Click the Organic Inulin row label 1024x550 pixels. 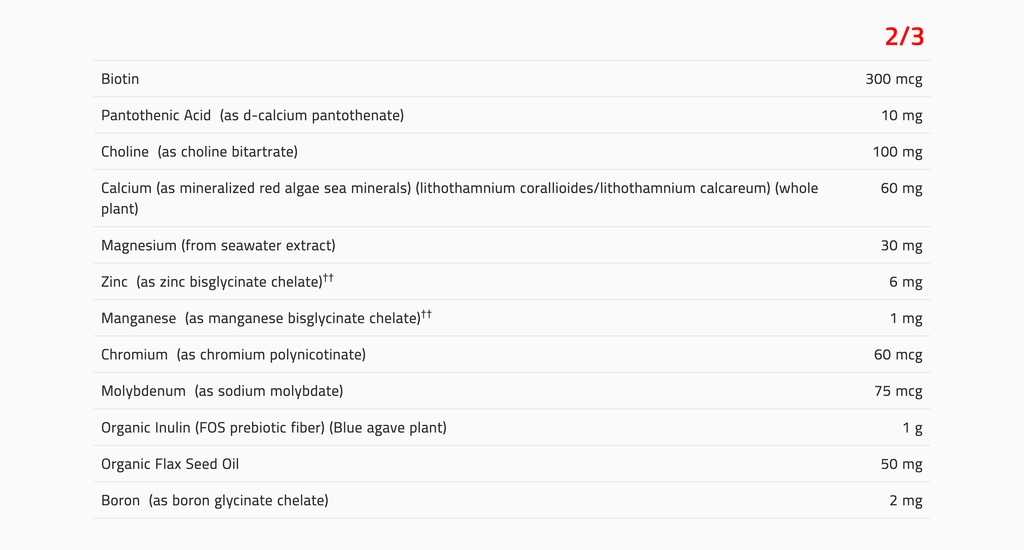point(273,428)
